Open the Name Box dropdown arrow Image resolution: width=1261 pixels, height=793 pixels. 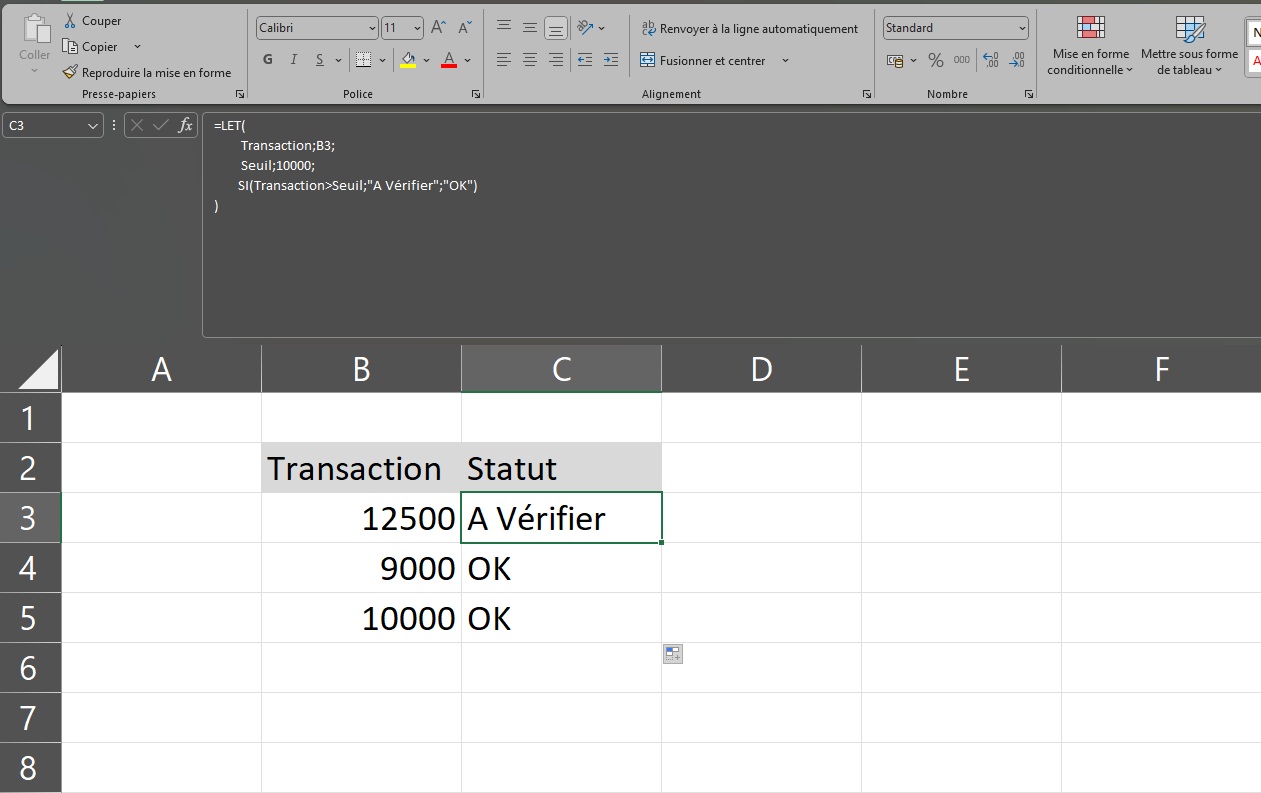(94, 126)
